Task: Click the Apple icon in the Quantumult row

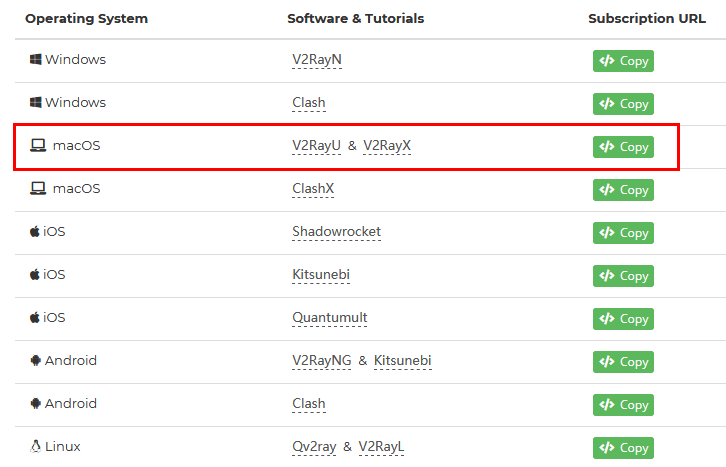Action: point(35,318)
